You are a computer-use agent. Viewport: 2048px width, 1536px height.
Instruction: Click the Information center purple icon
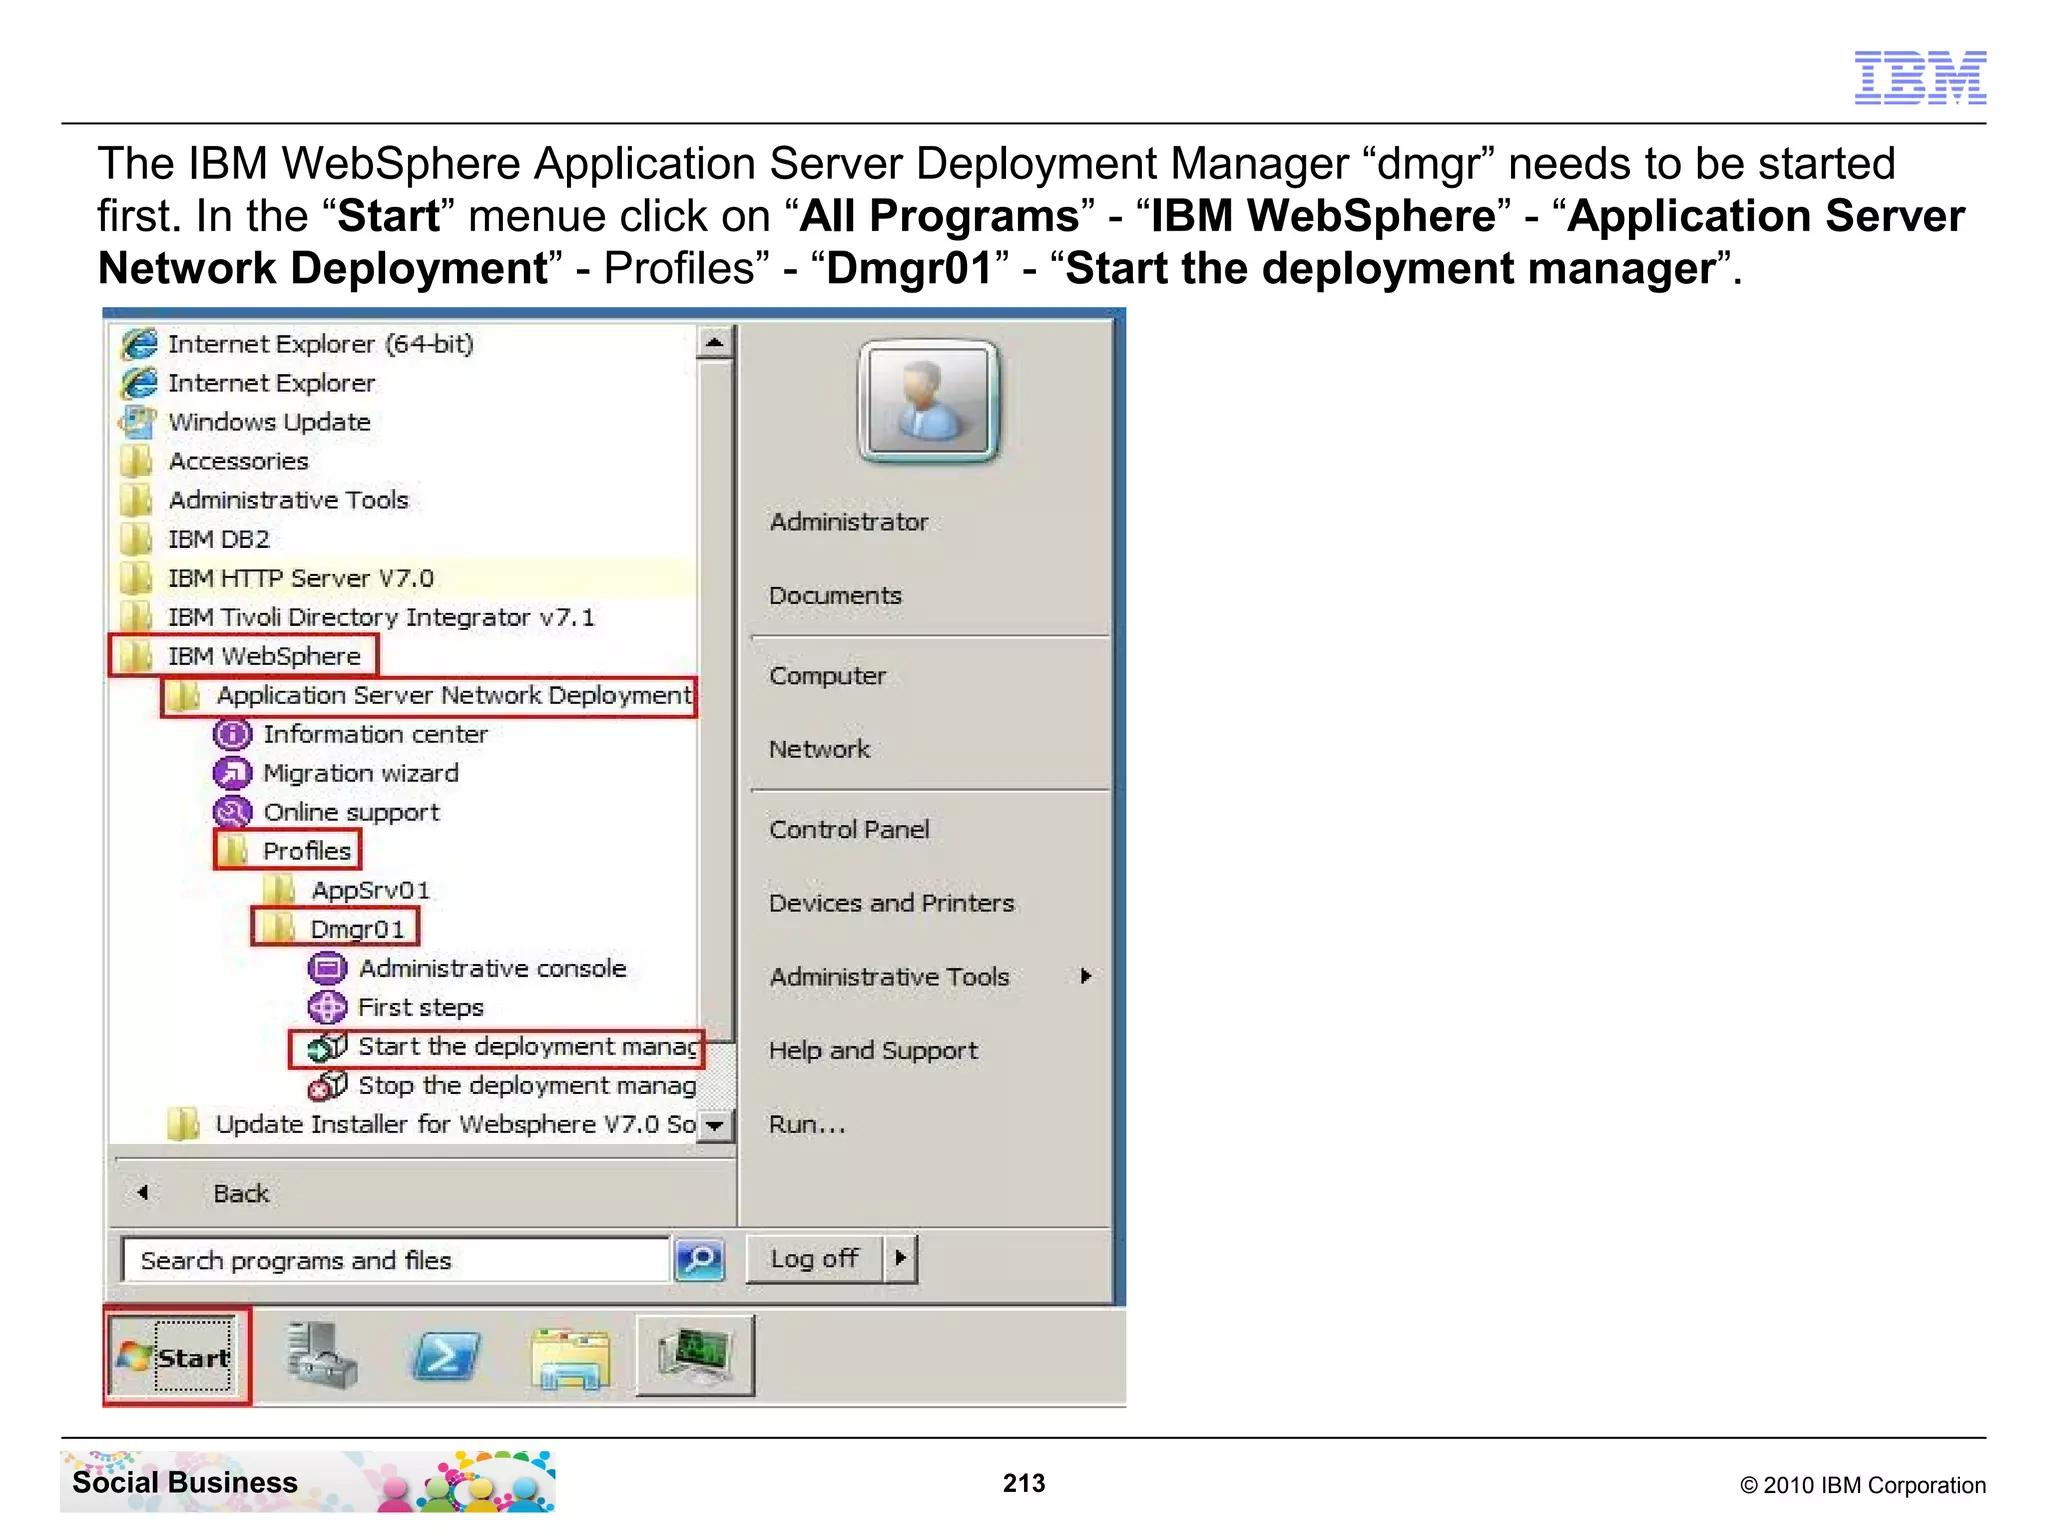[232, 735]
